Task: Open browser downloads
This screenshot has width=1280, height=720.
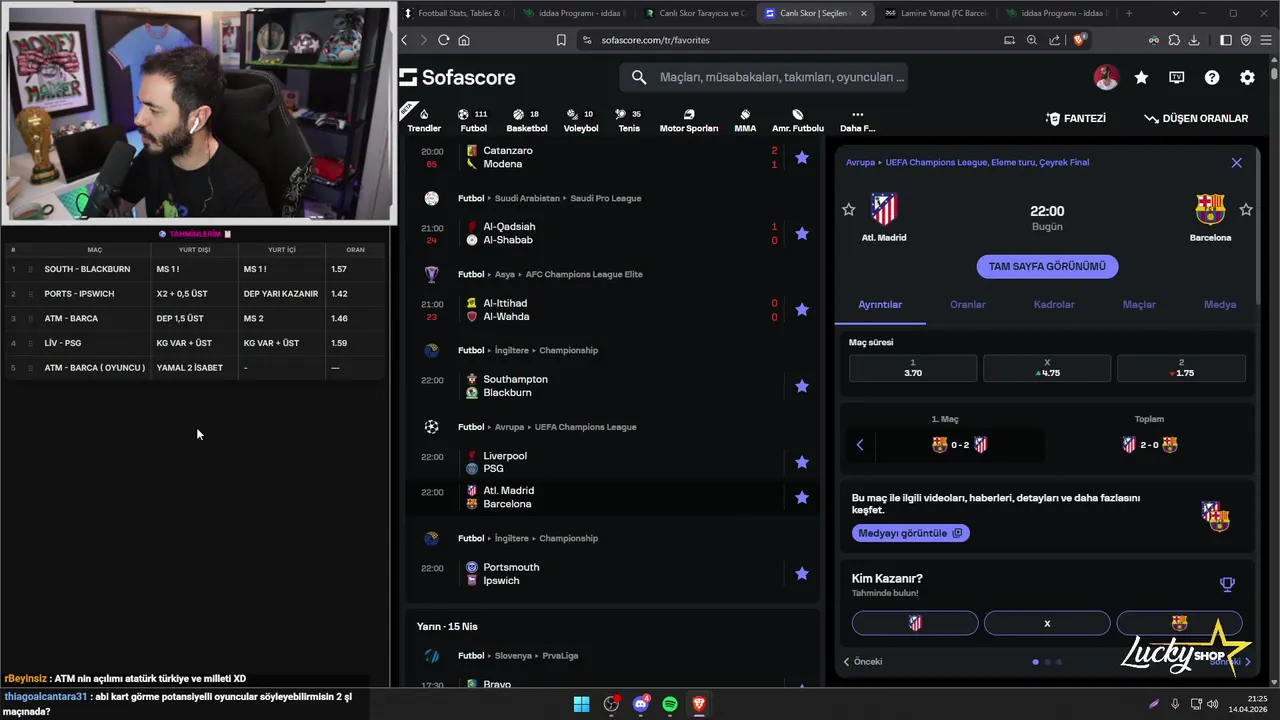Action: [x=1194, y=40]
